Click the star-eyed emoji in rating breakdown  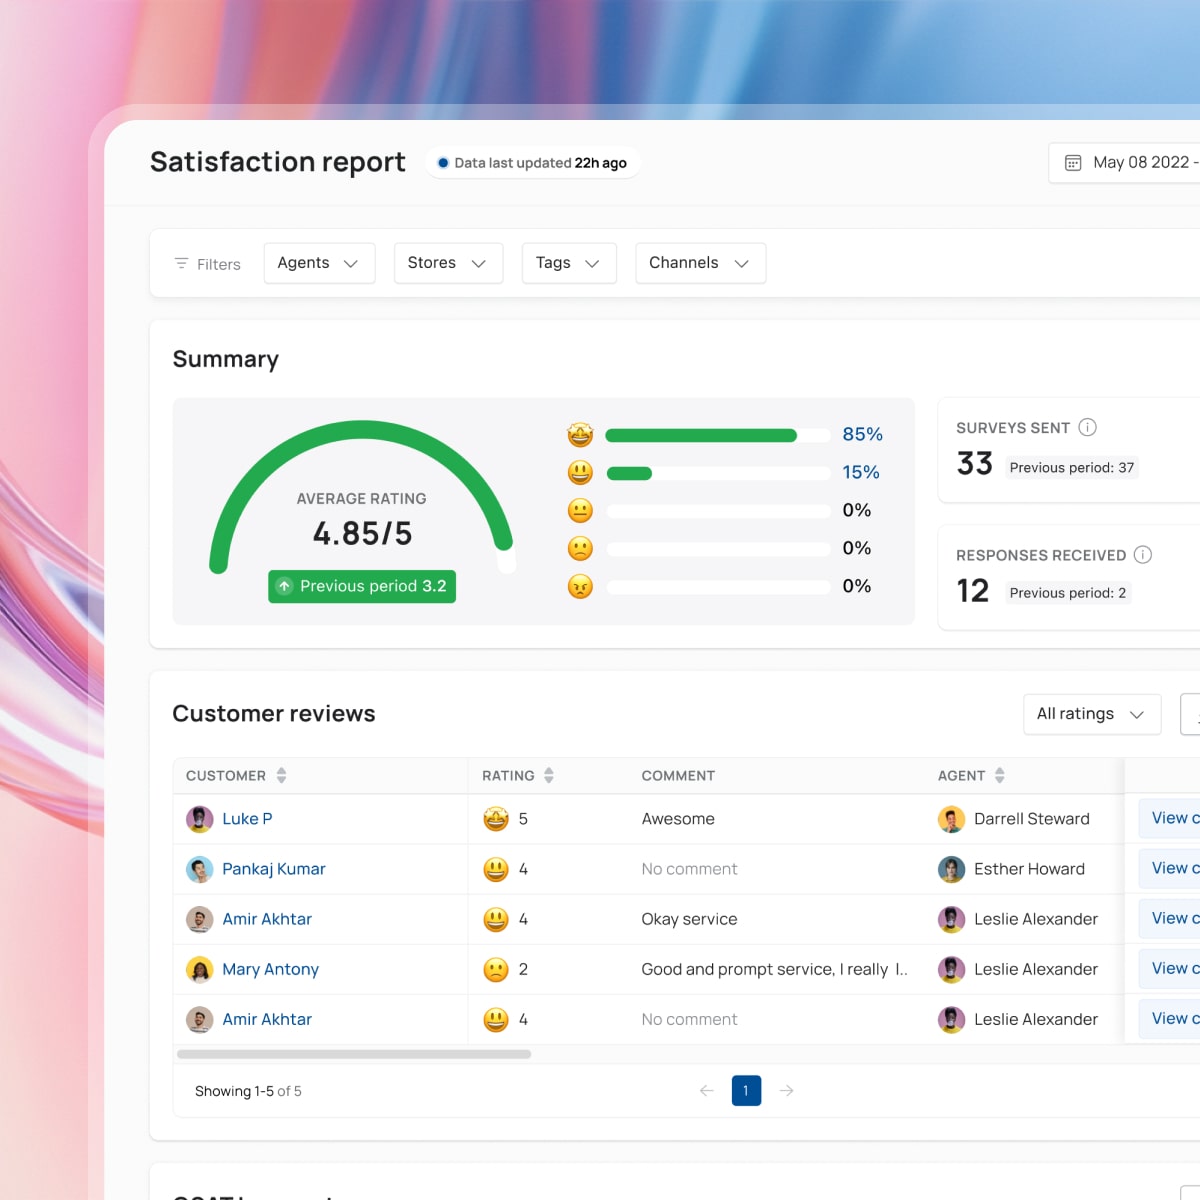coord(580,435)
